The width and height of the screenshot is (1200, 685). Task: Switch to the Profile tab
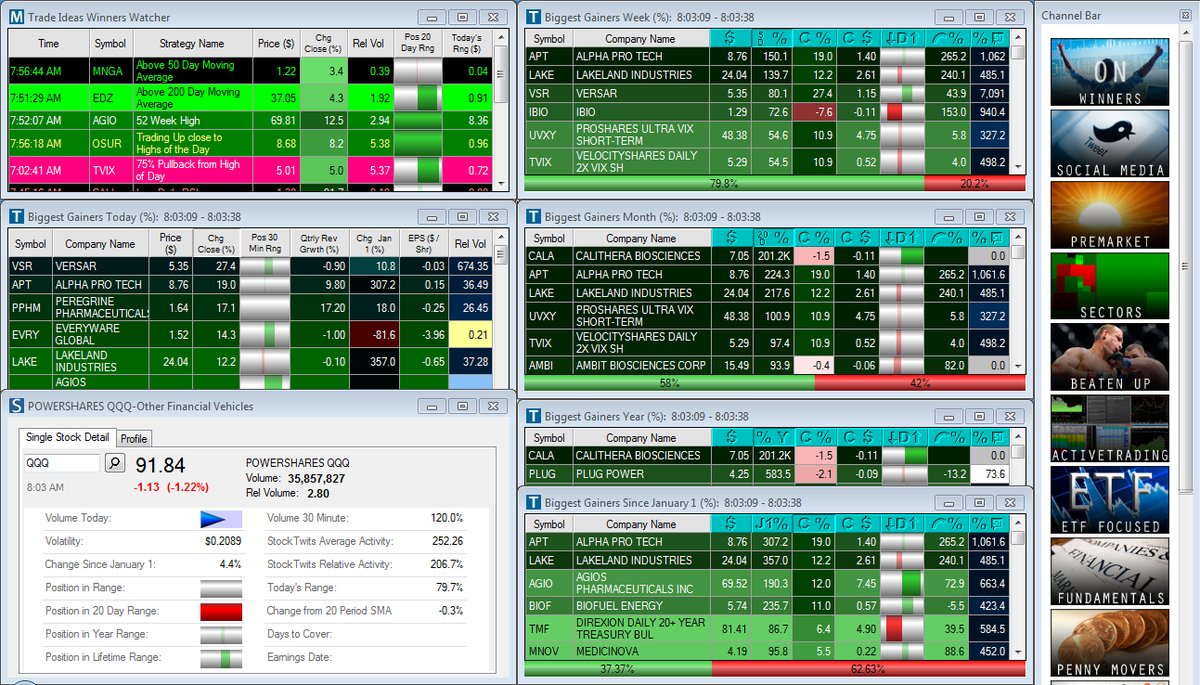coord(134,438)
